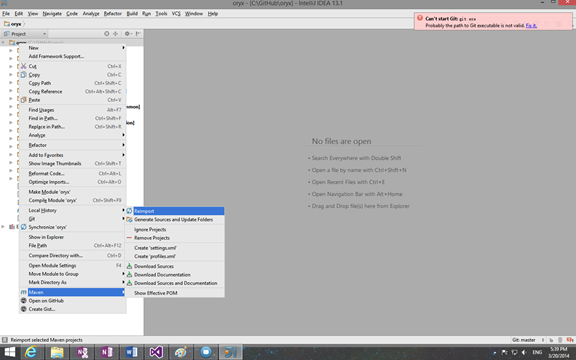This screenshot has width=576, height=360.
Task: Click Download Documentation entry
Action: 175,274
